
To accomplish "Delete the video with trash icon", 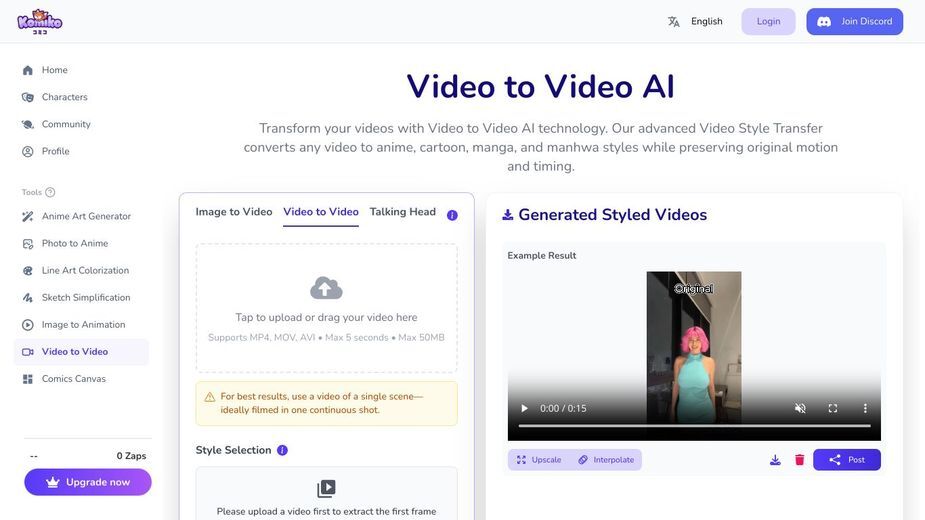I will click(799, 460).
